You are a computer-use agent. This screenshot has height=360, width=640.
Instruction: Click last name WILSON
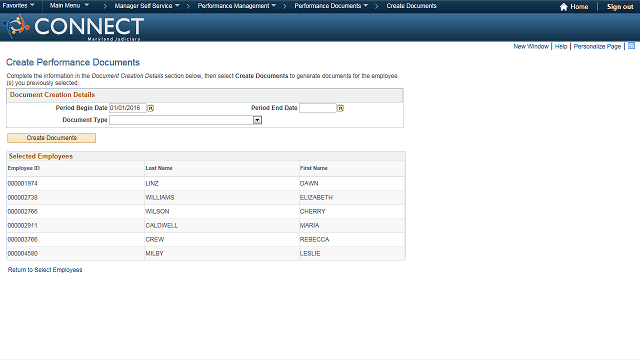157,211
